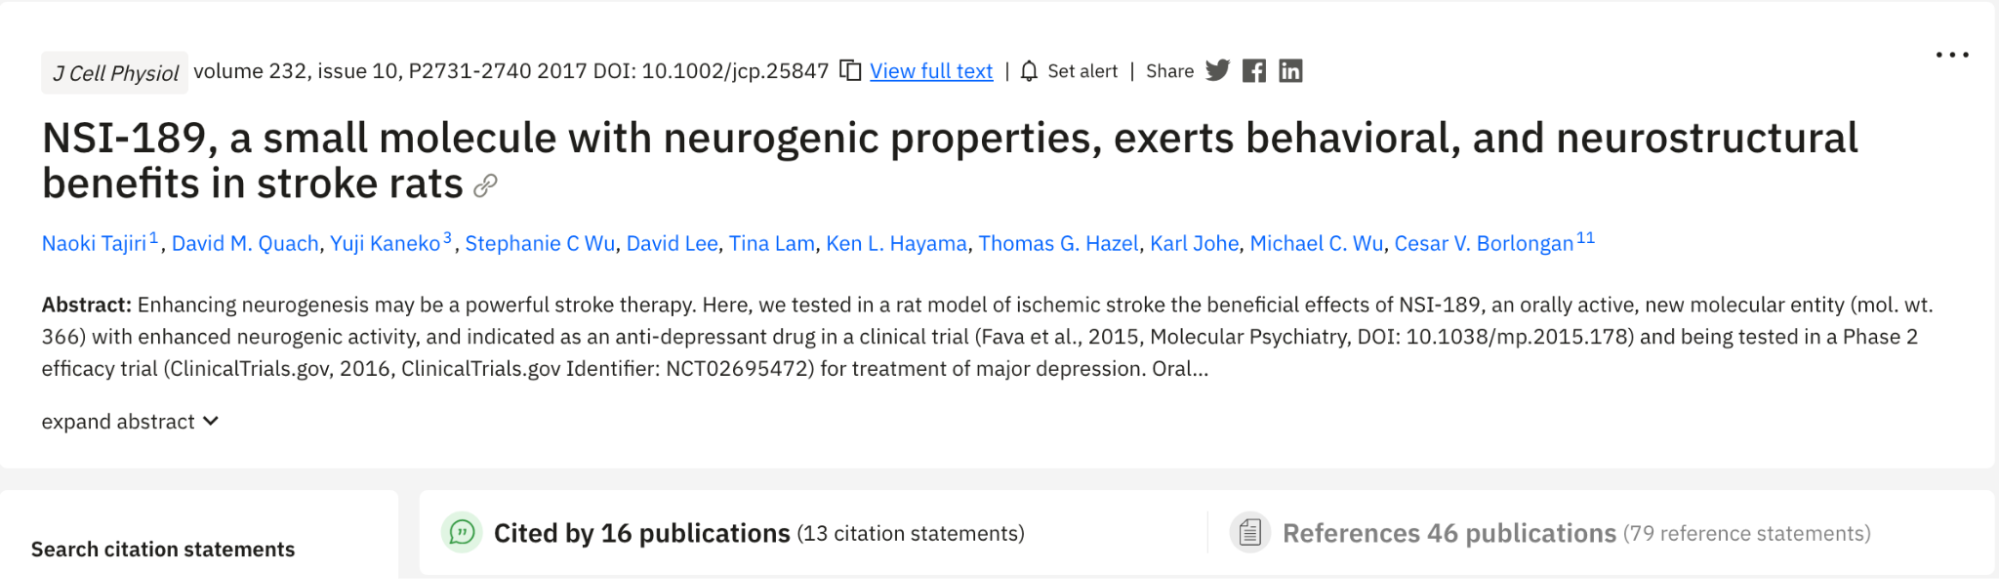Click the J Cell Physiol journal tag

(x=115, y=73)
